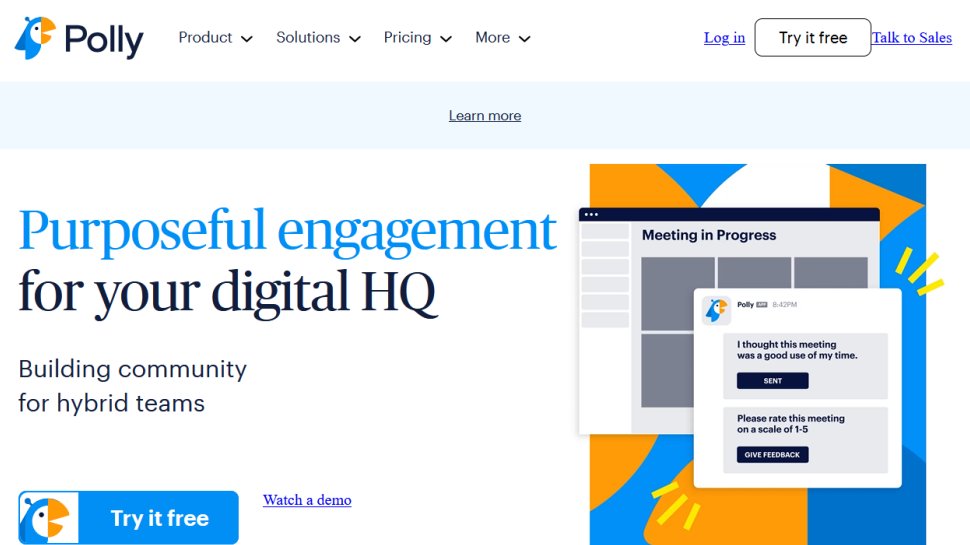970x545 pixels.
Task: Click the SENT button in illustration
Action: [773, 381]
